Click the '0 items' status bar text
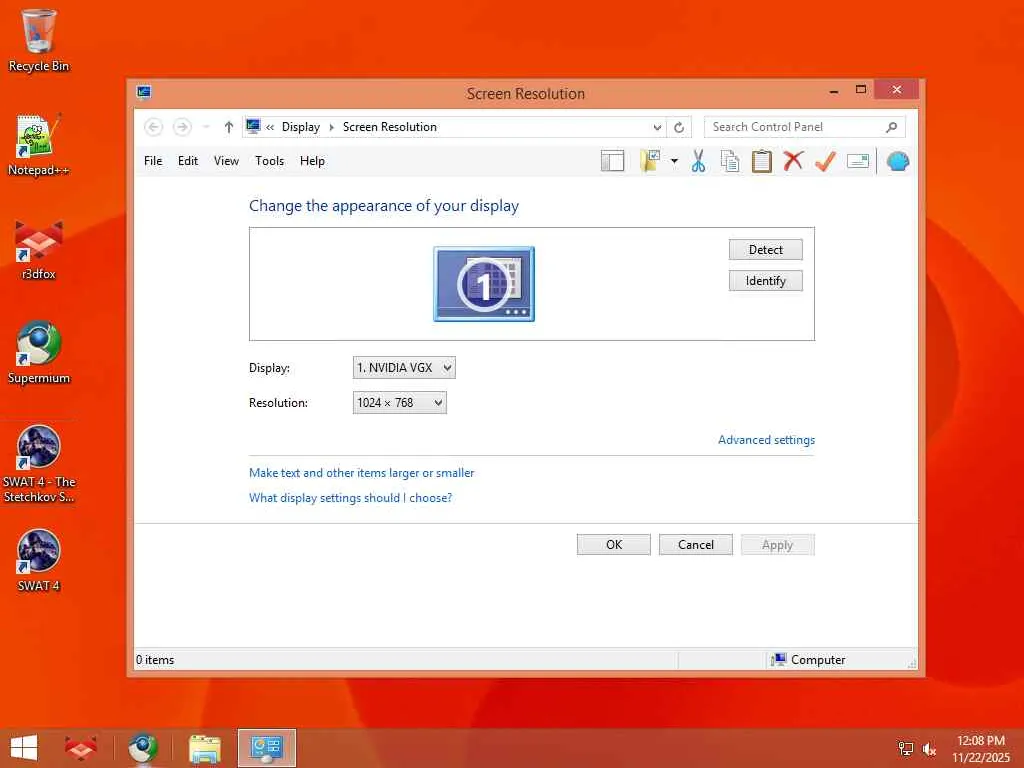1024x768 pixels. click(155, 660)
